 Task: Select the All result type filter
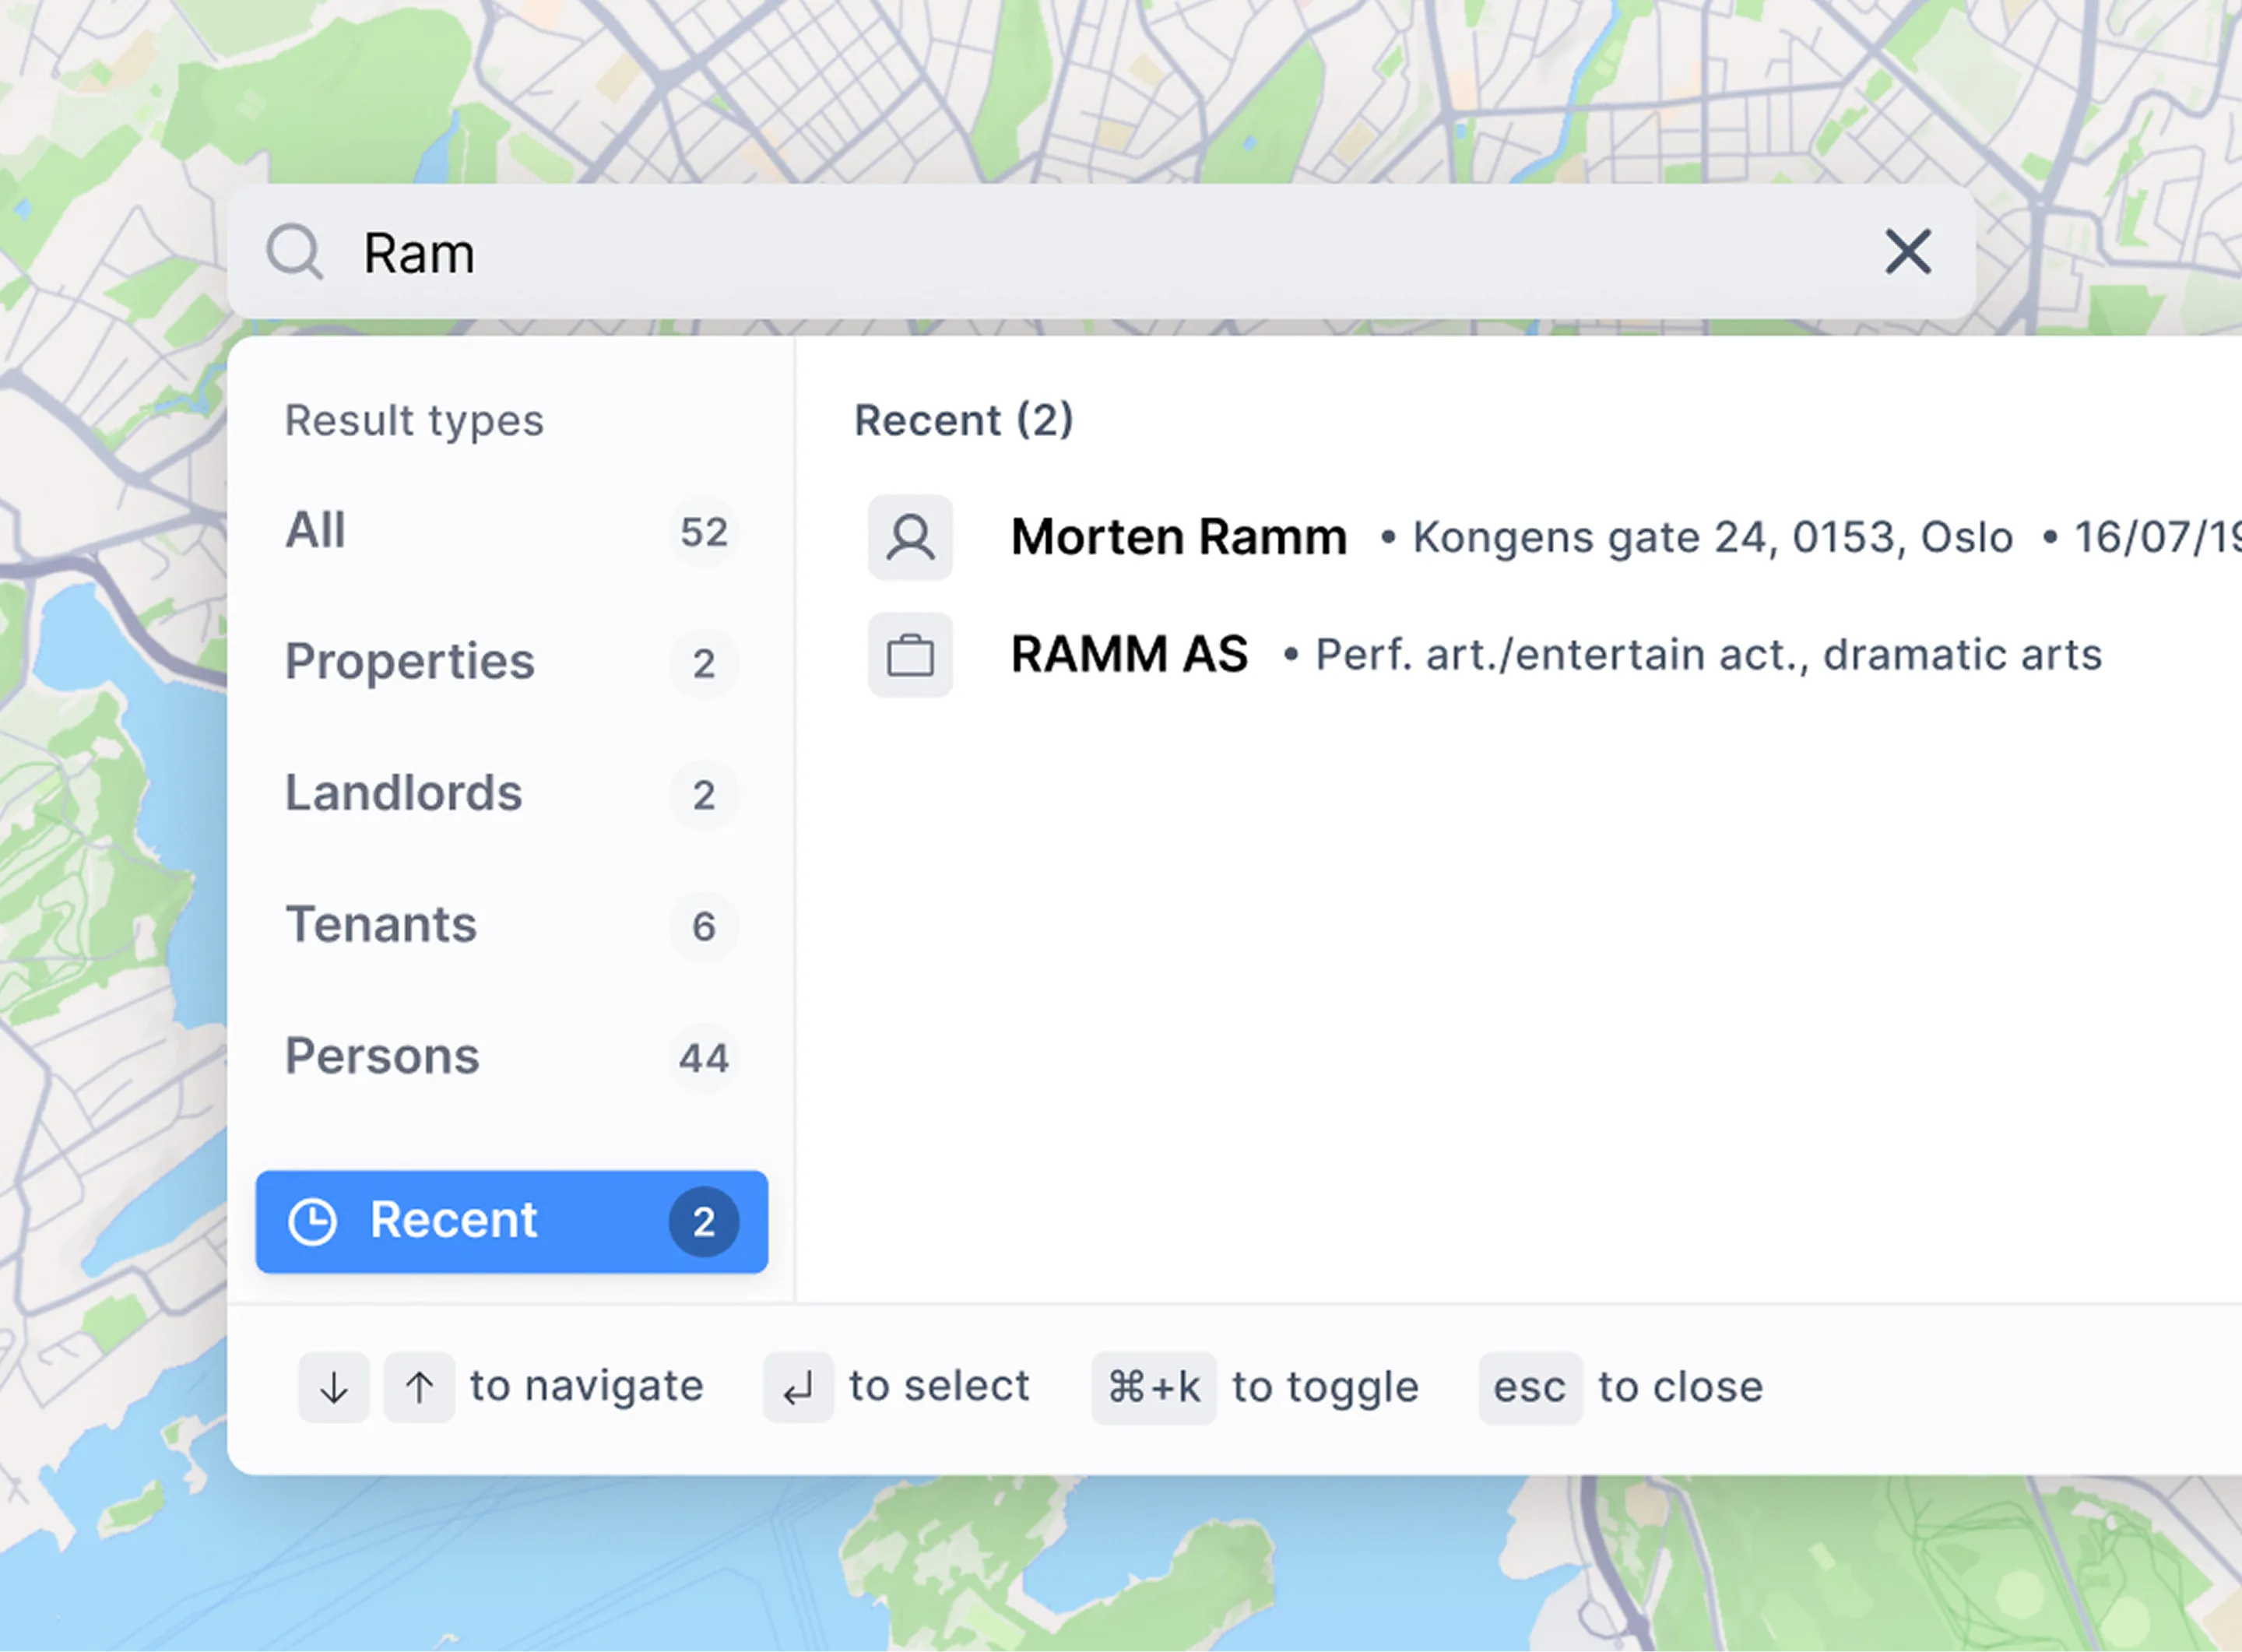(x=316, y=530)
